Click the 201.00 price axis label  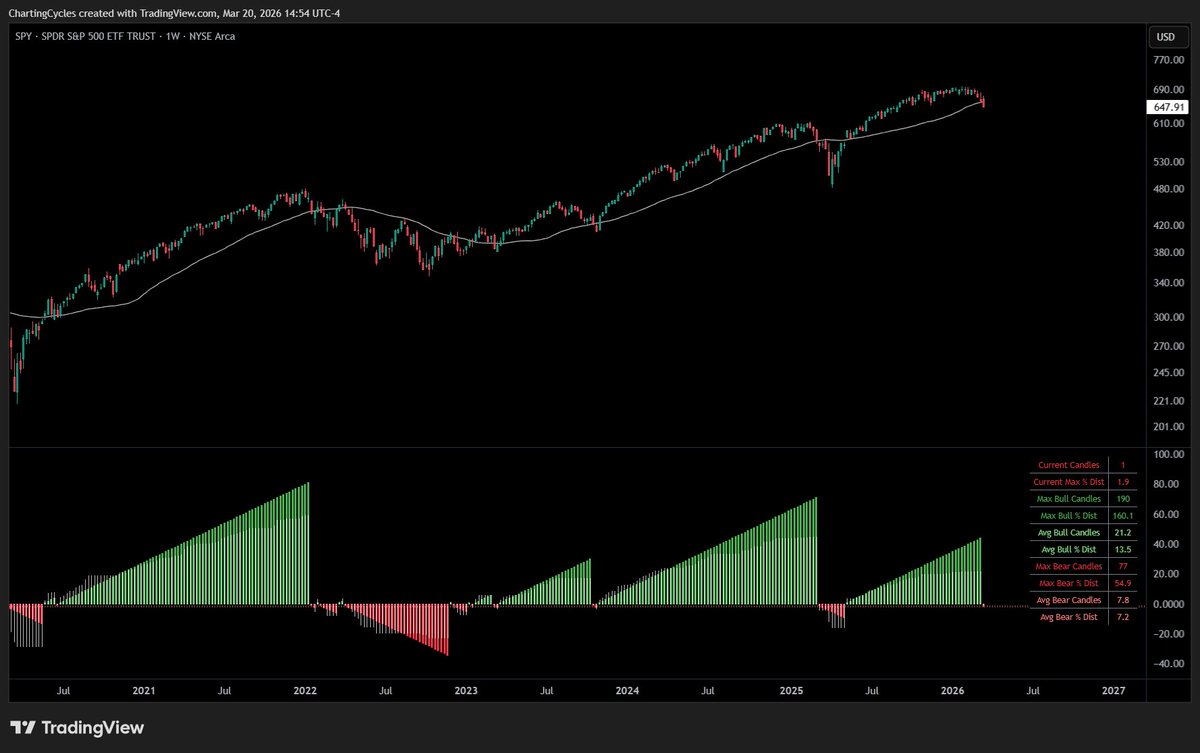coord(1168,428)
